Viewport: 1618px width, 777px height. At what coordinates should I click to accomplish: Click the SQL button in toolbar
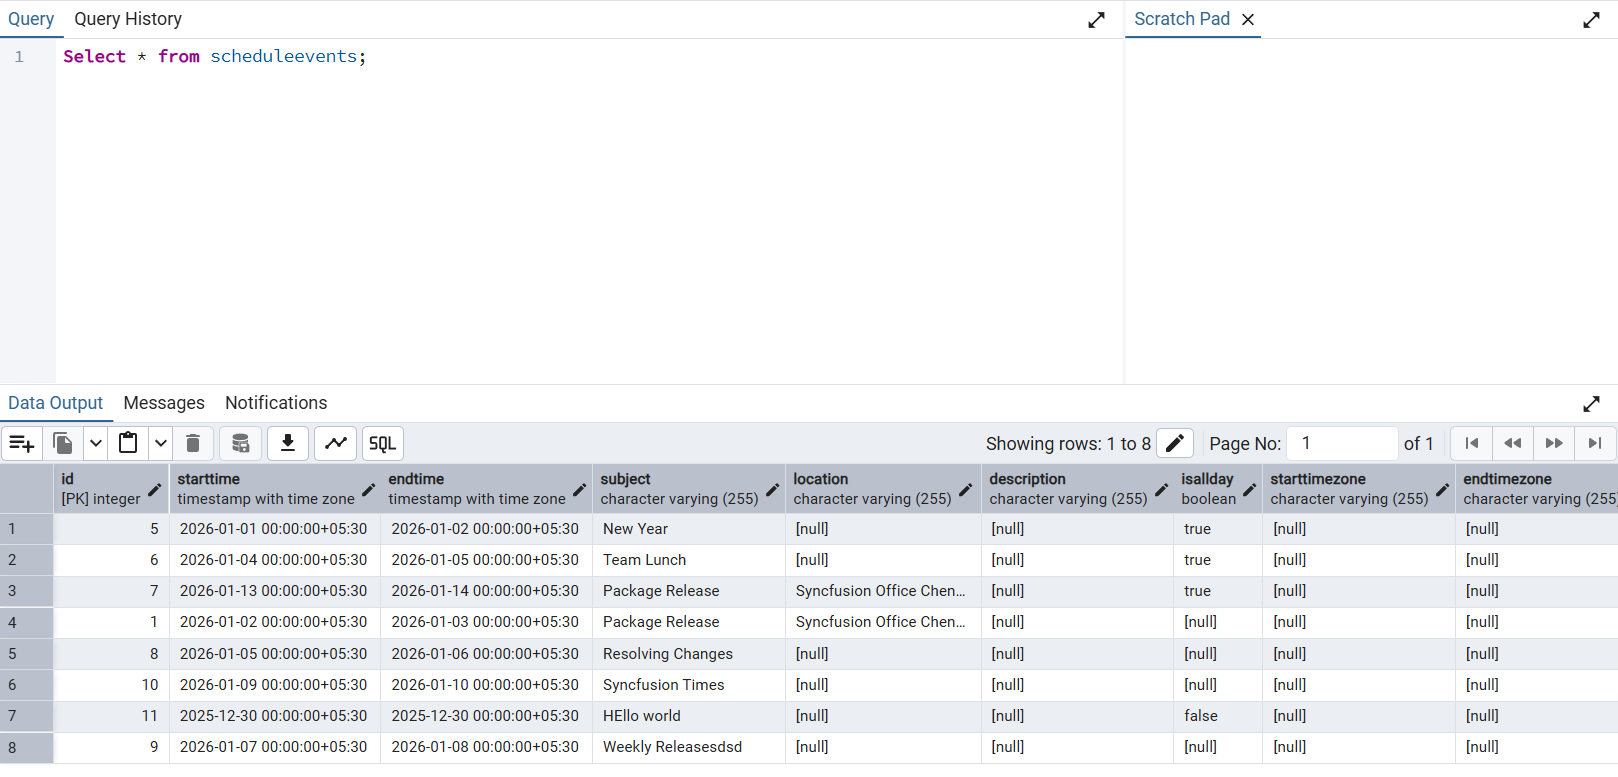tap(383, 443)
